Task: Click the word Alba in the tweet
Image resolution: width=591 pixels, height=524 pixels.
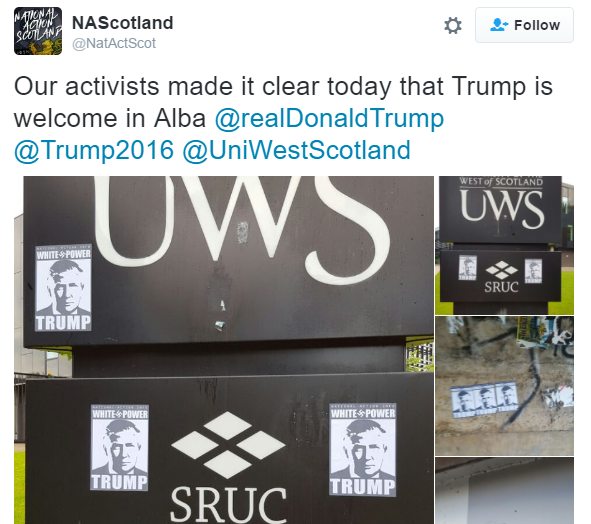Action: [x=180, y=118]
